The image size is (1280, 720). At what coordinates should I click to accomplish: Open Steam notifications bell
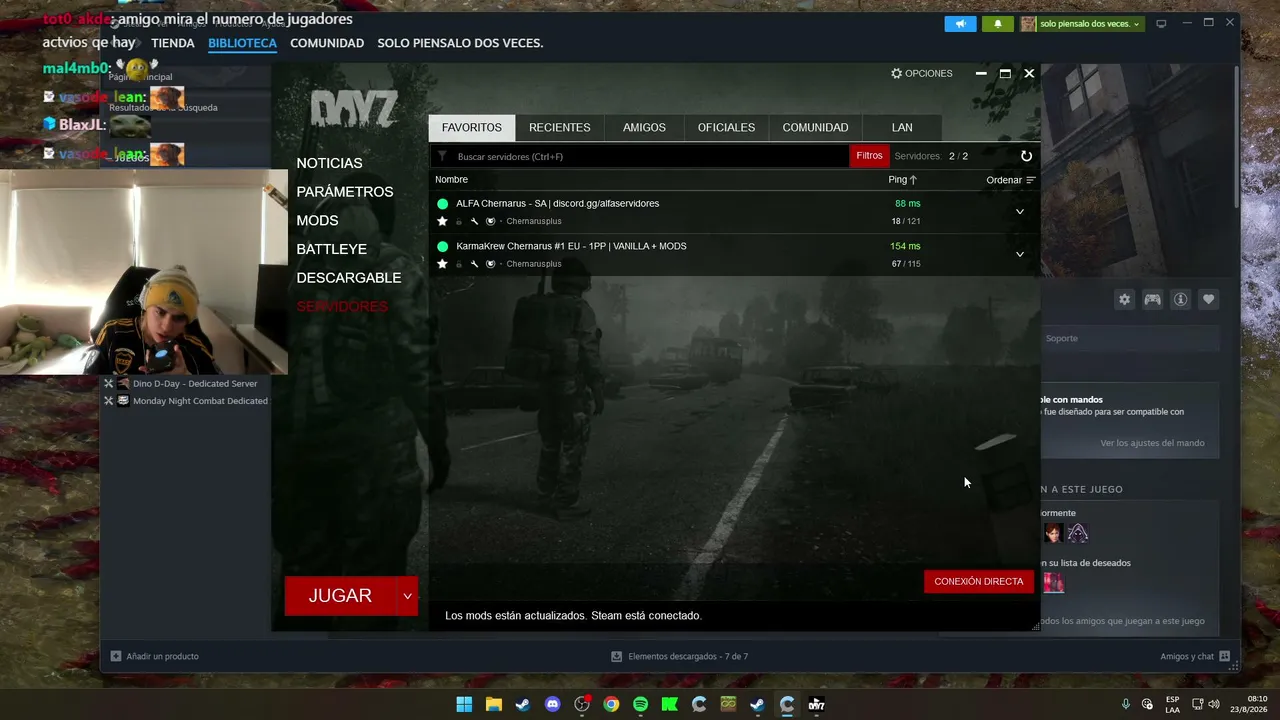[997, 24]
